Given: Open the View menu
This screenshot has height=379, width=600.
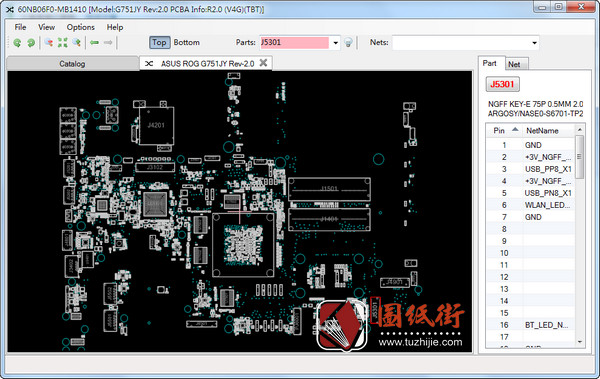Looking at the screenshot, I should (x=46, y=27).
